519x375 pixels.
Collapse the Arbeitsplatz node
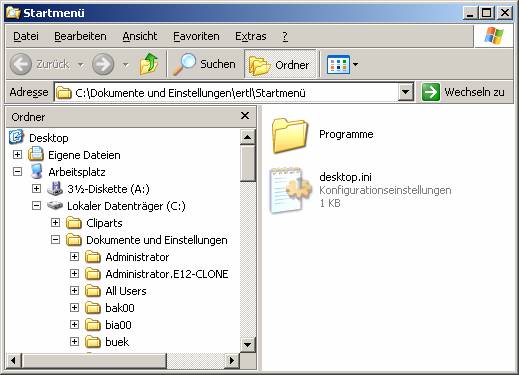[17, 172]
